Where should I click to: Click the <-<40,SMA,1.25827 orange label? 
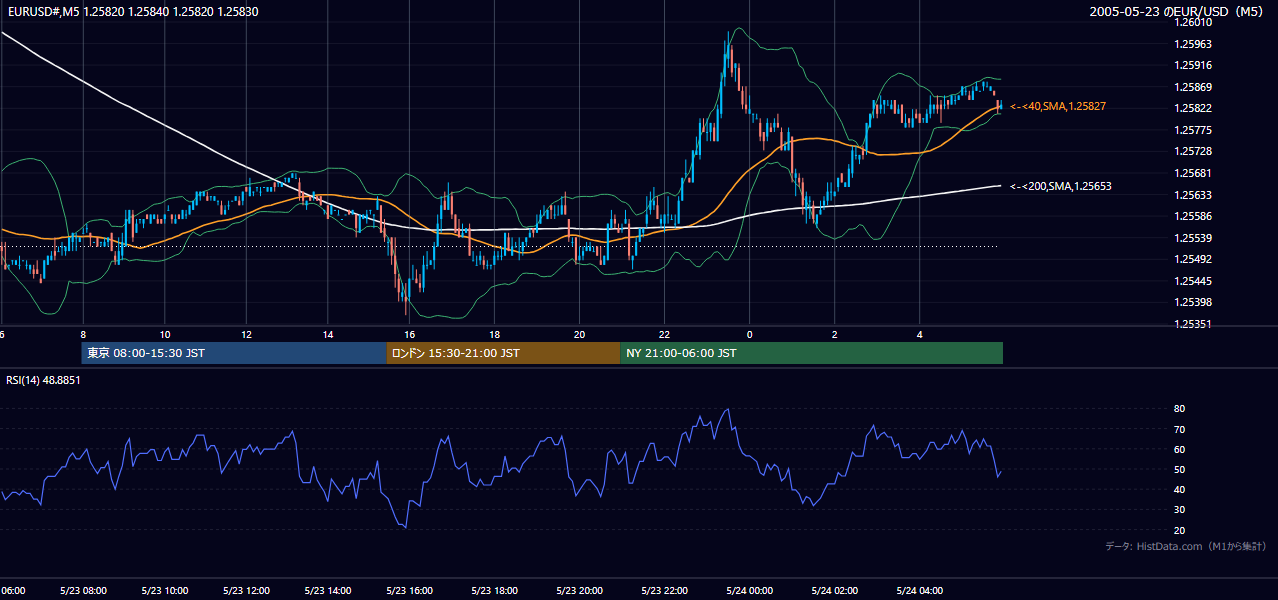click(x=1058, y=106)
